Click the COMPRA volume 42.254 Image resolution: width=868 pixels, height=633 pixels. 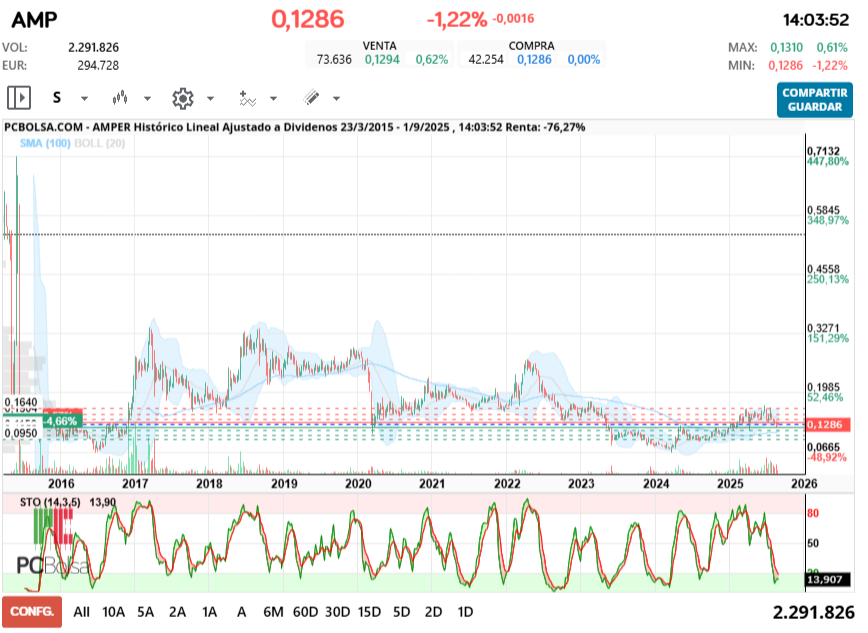pyautogui.click(x=486, y=59)
